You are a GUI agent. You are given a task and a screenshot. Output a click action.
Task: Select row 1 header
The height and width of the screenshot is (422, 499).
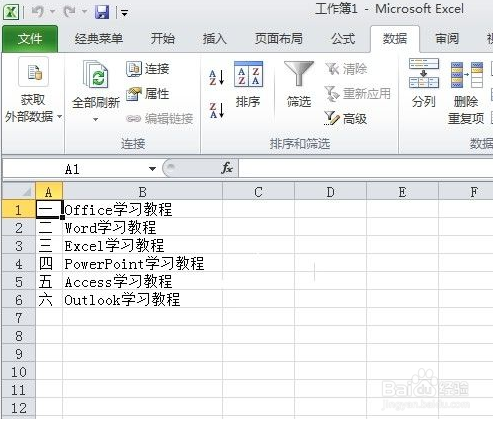click(19, 210)
